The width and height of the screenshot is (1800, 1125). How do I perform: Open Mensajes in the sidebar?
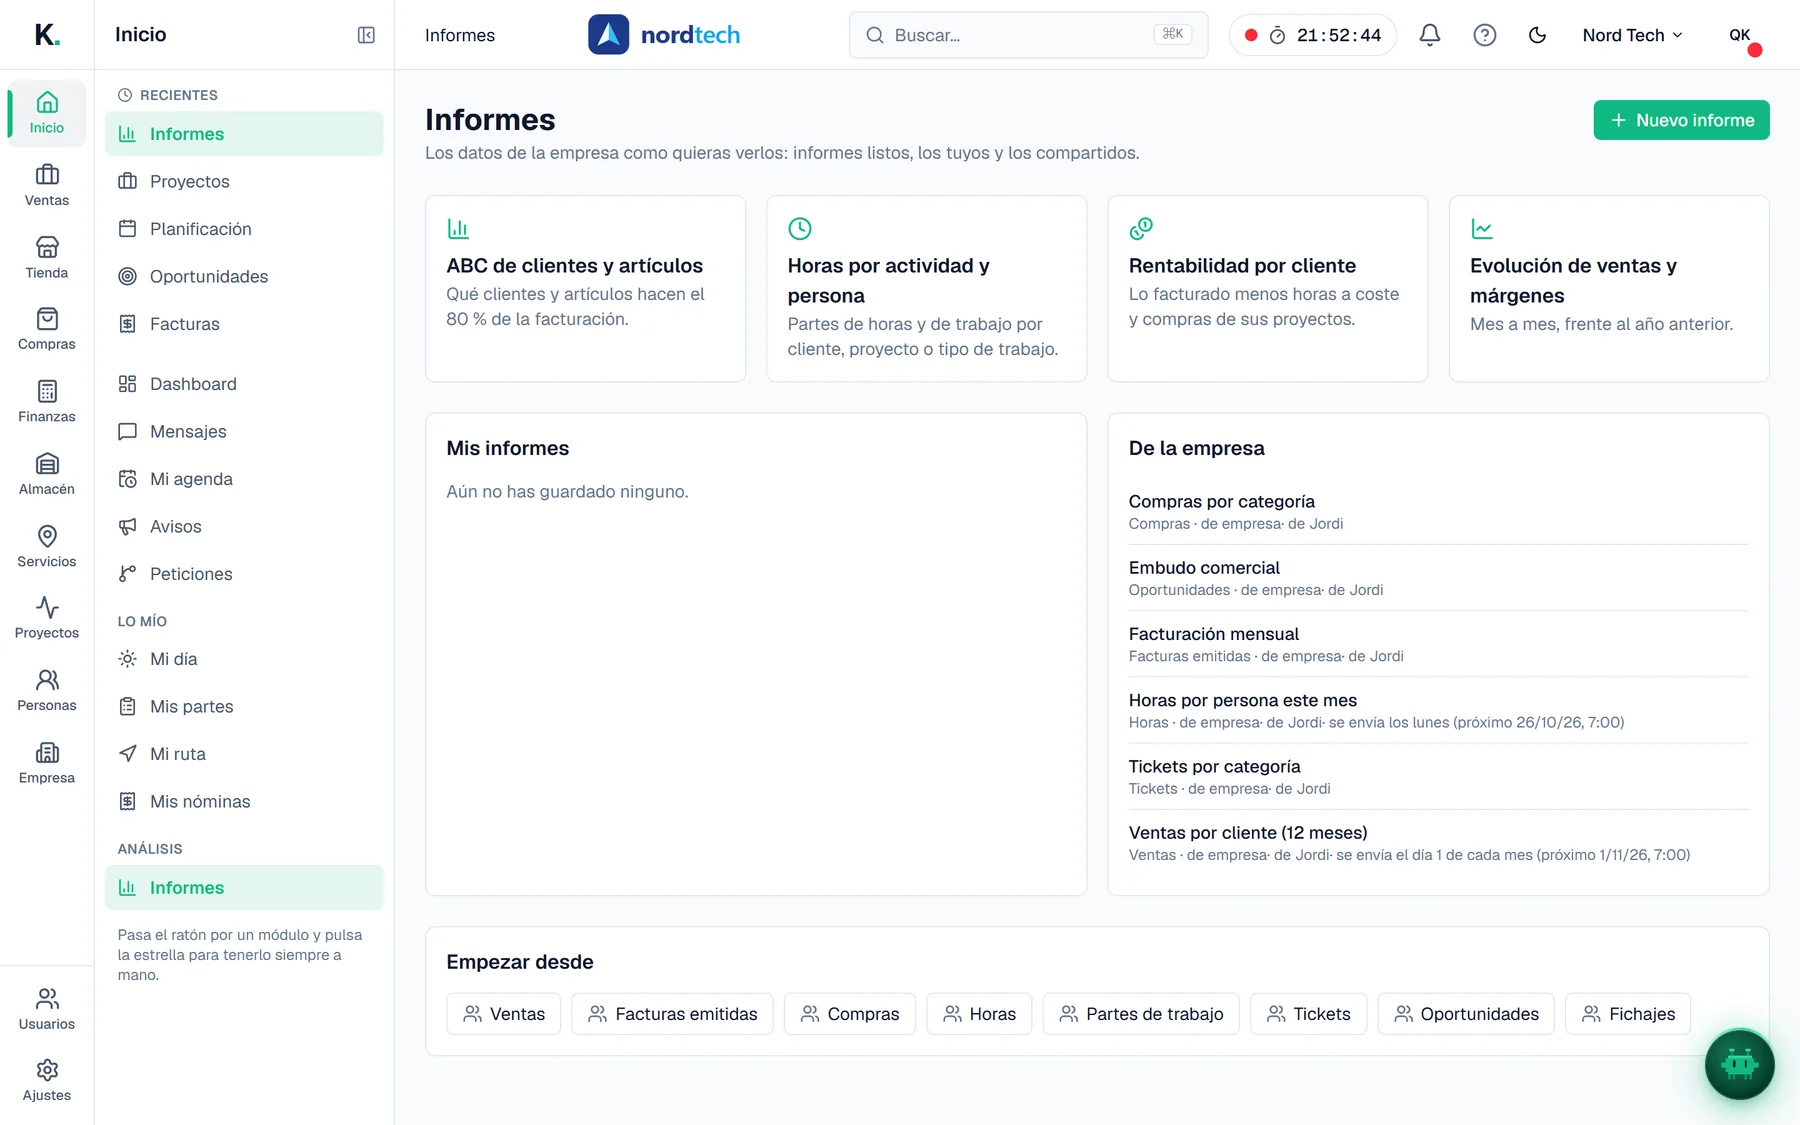tap(244, 431)
